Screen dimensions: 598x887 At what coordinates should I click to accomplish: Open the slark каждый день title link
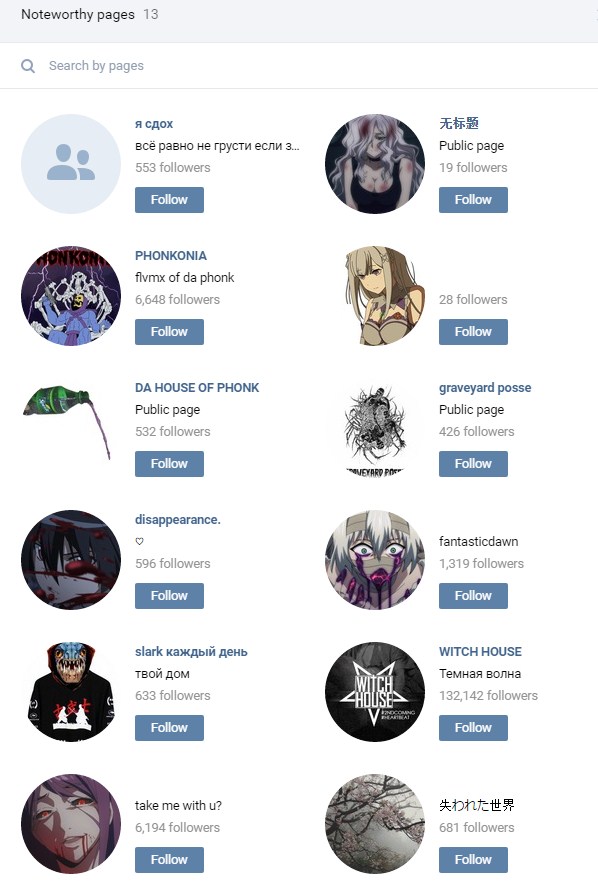[x=191, y=652]
